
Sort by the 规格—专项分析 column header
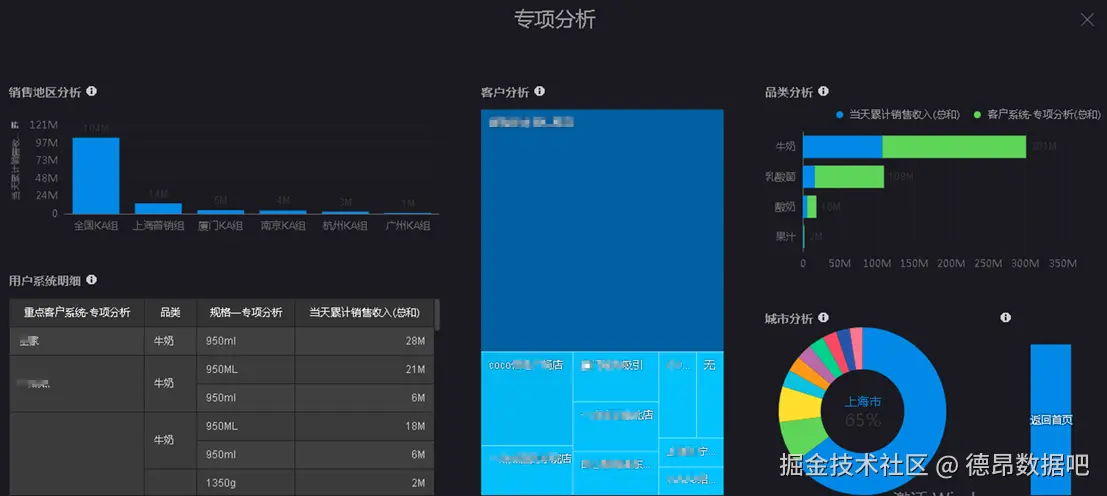(x=246, y=313)
